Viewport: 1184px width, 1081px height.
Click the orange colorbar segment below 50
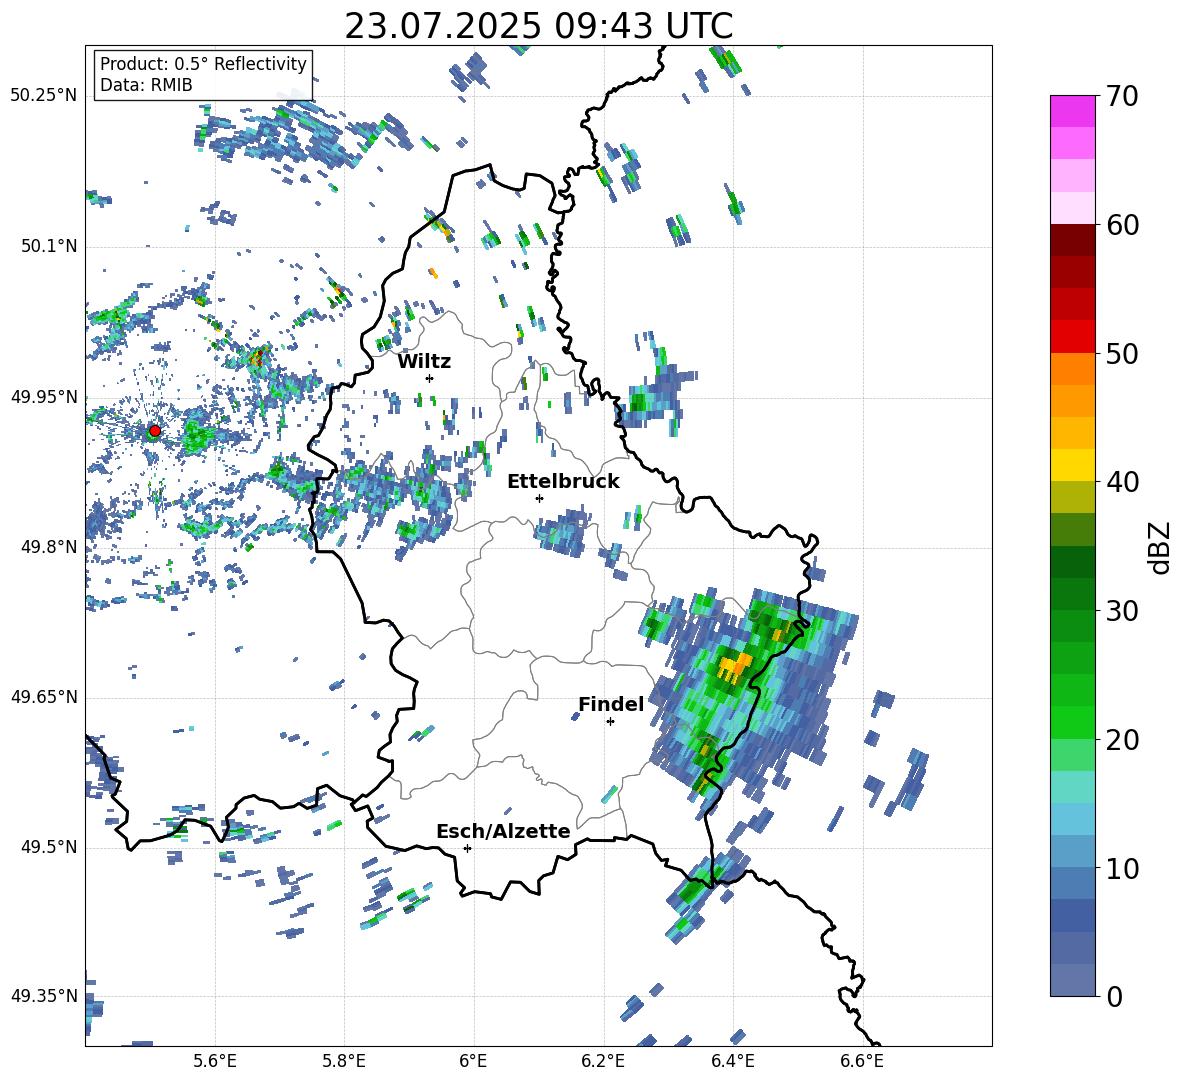coord(1072,369)
